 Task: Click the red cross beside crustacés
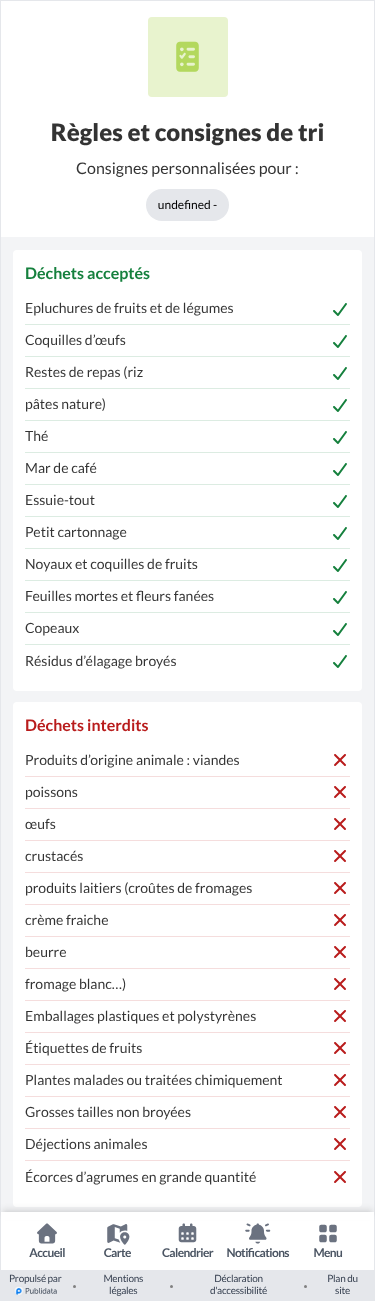pyautogui.click(x=340, y=856)
